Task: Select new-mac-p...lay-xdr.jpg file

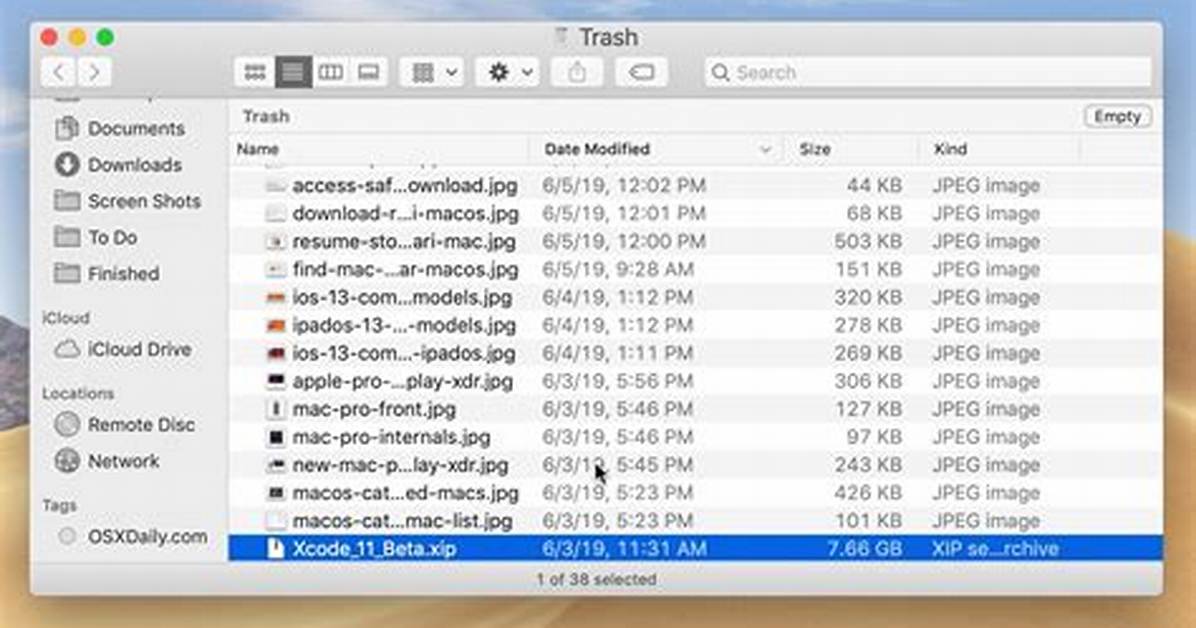Action: pyautogui.click(x=695, y=465)
